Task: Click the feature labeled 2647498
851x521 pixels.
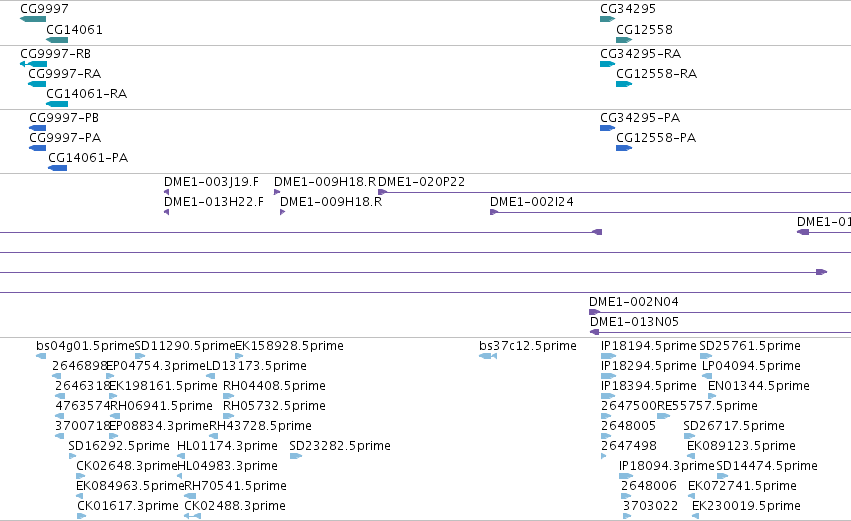Action: click(x=628, y=446)
